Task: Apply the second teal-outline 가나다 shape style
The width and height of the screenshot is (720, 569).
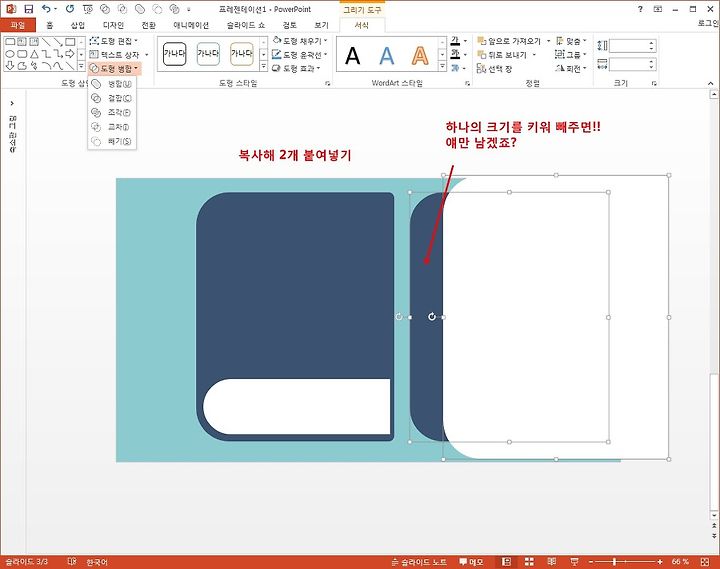Action: coord(208,54)
